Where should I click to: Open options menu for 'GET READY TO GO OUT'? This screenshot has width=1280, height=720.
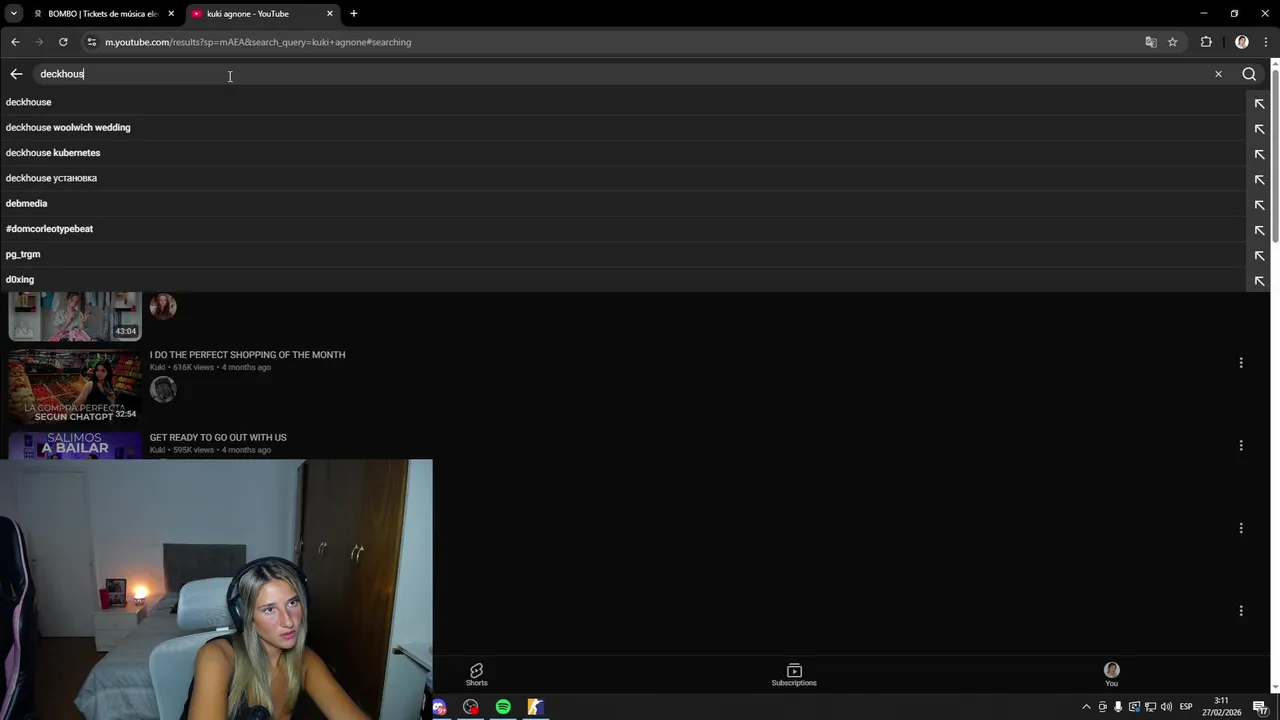point(1241,445)
